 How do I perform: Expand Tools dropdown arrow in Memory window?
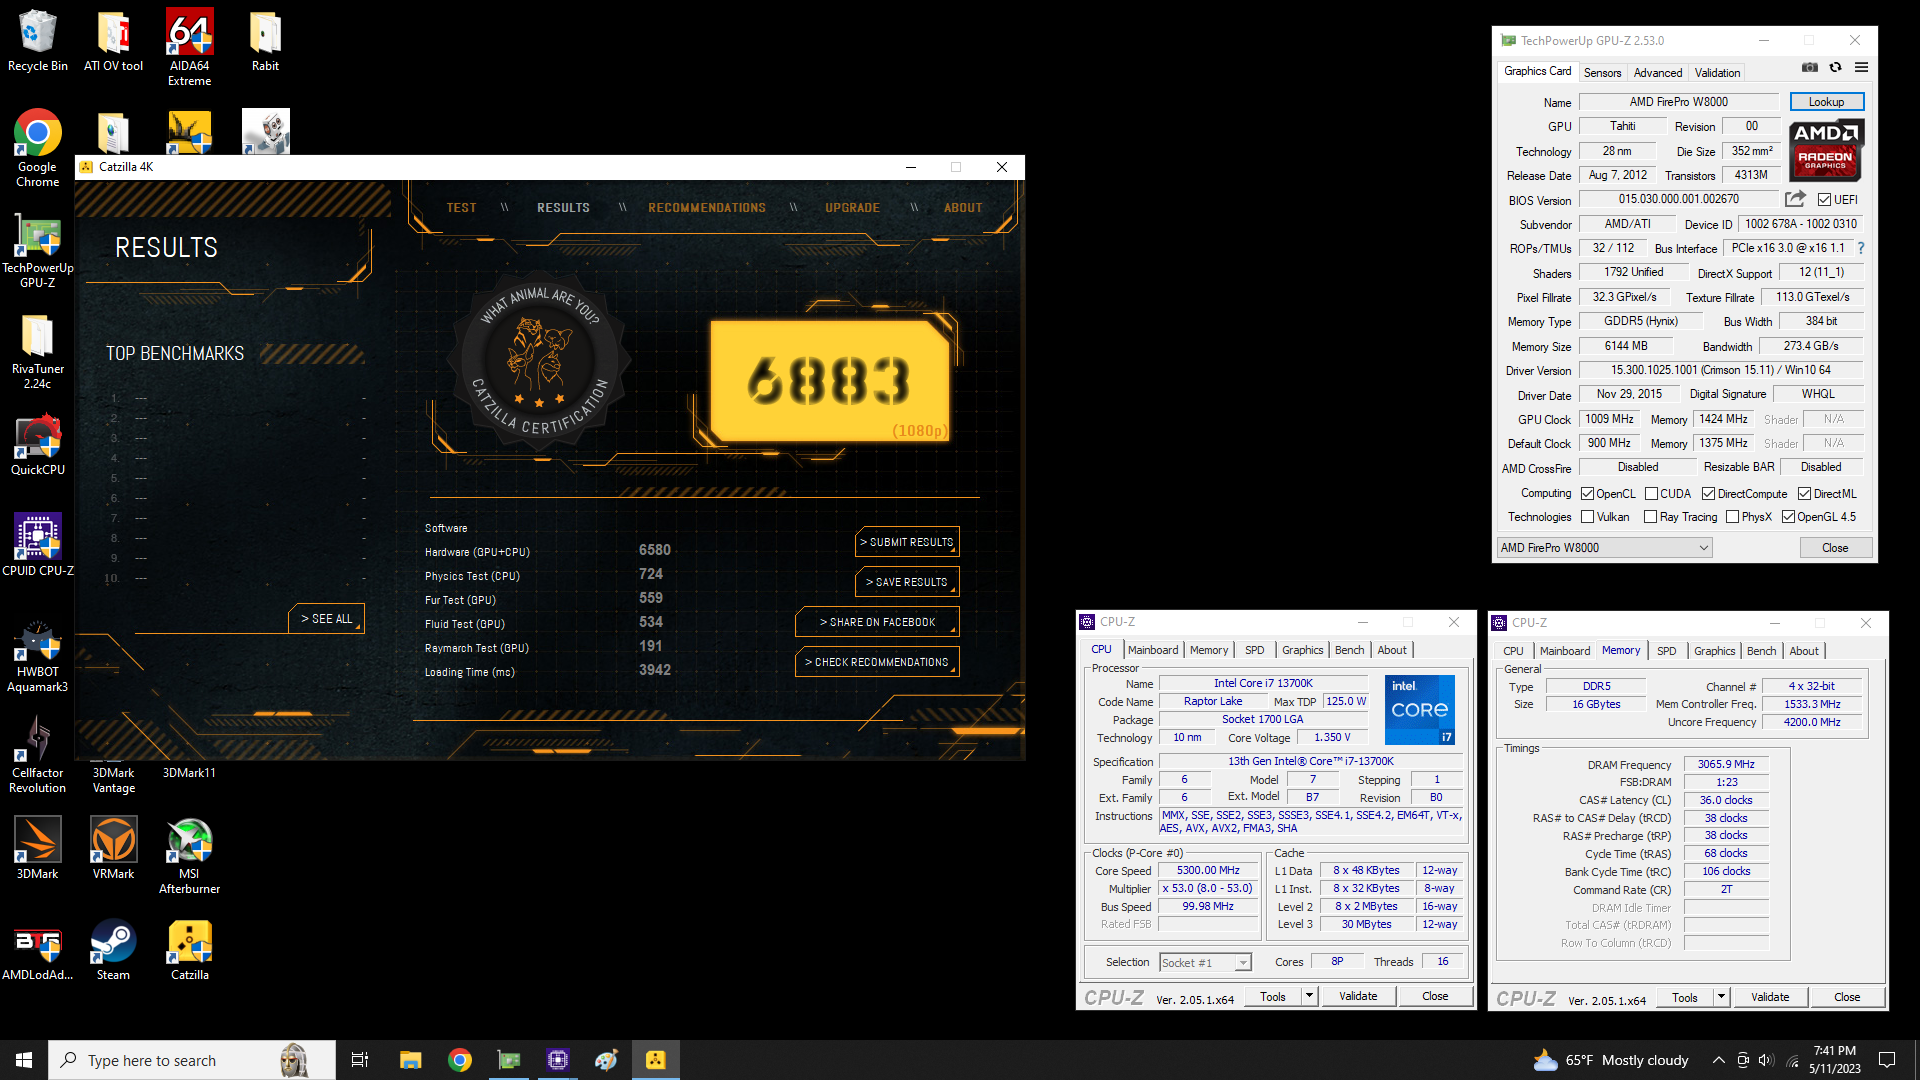pos(1721,997)
